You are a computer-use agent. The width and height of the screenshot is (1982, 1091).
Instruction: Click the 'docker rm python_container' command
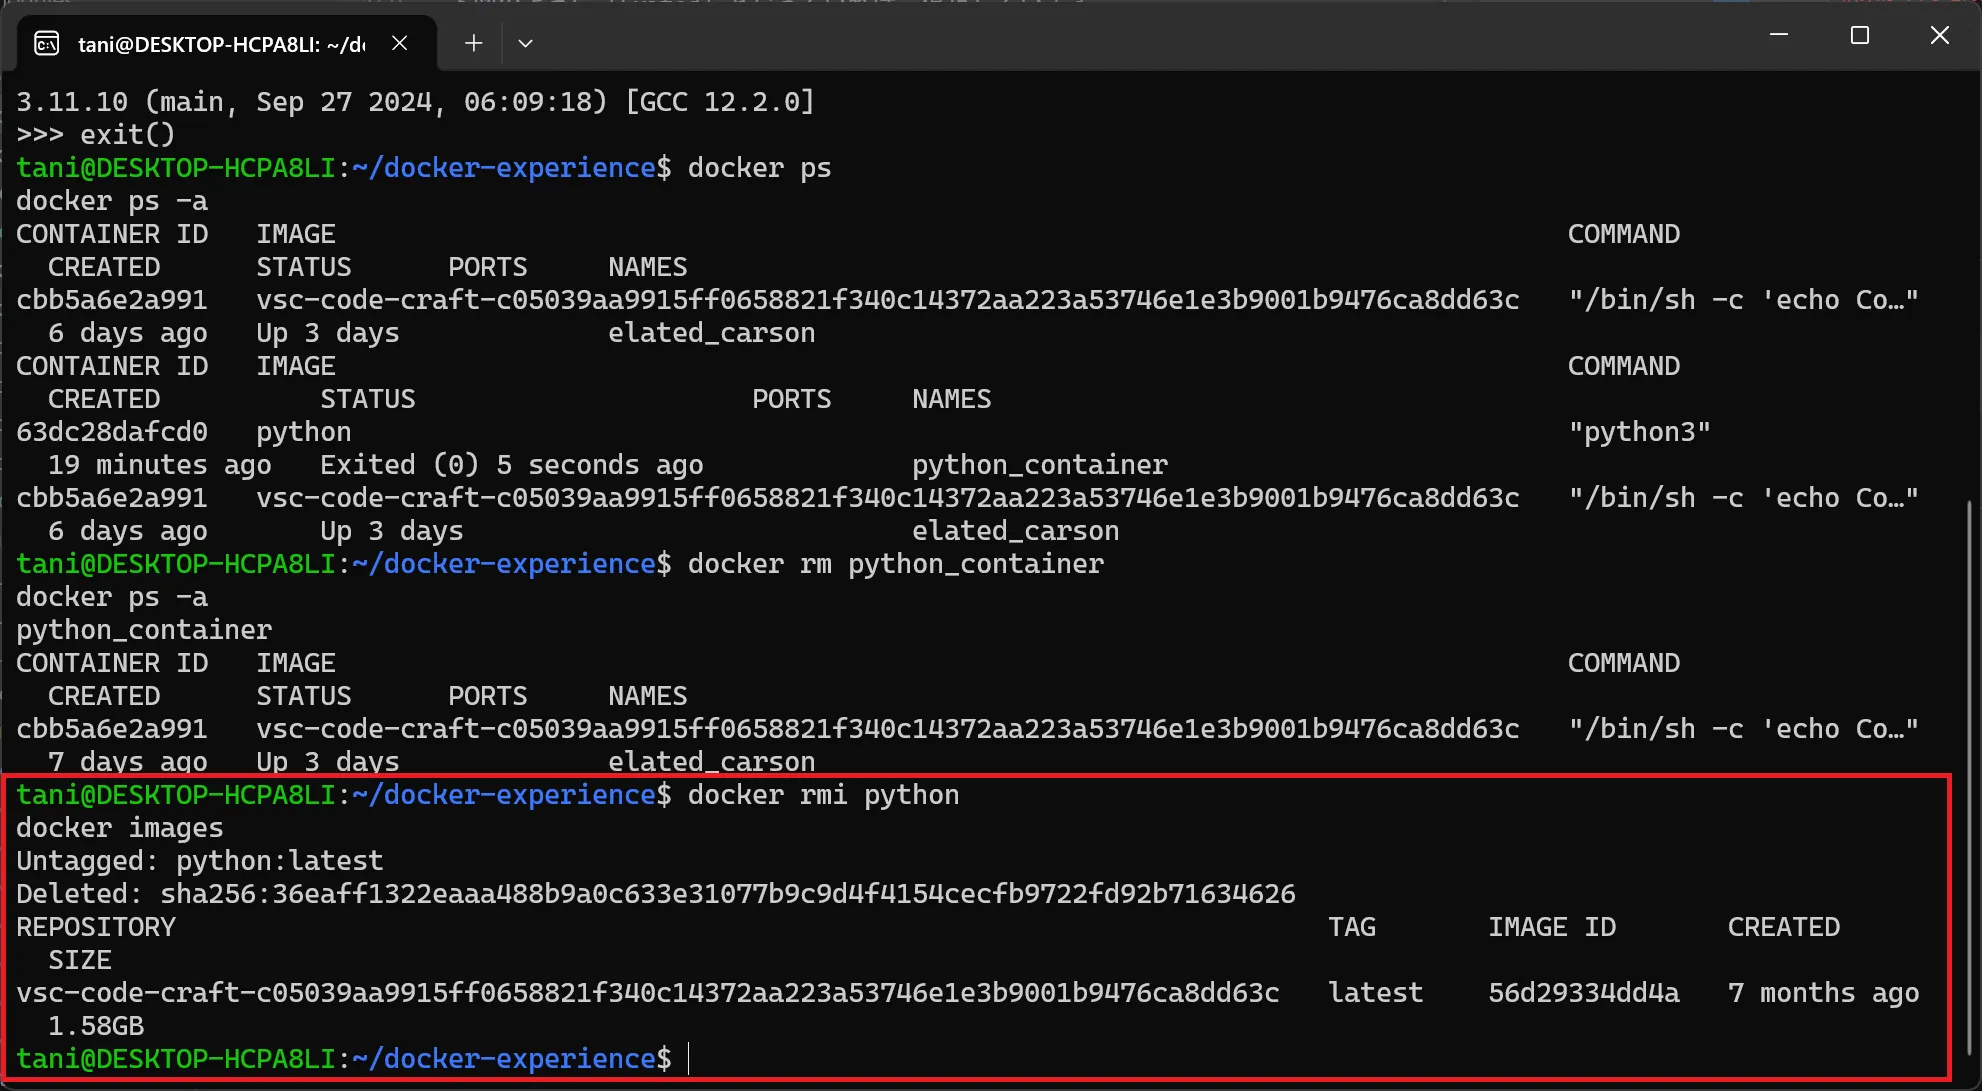(896, 564)
